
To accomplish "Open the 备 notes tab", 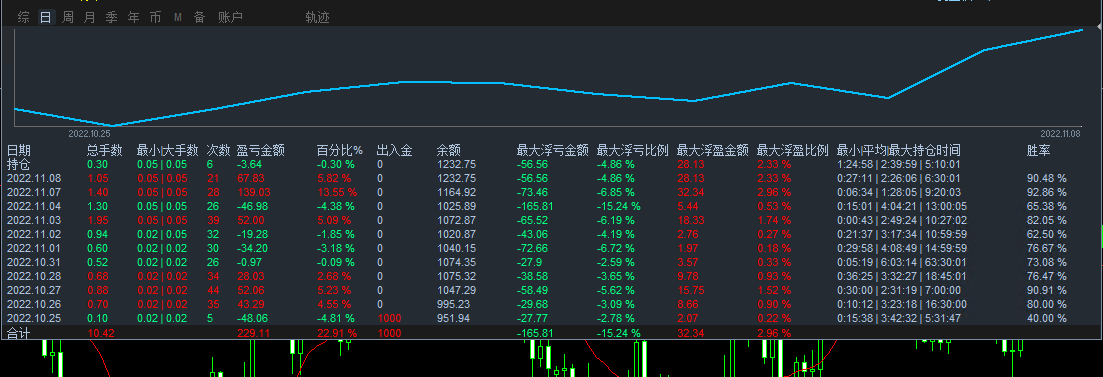I will coord(199,18).
